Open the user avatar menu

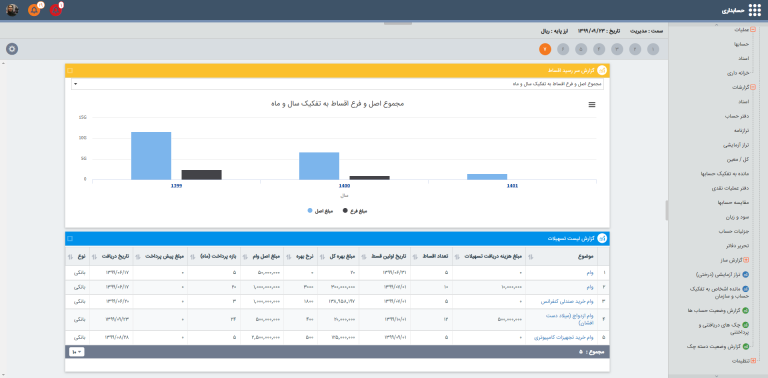[12, 10]
